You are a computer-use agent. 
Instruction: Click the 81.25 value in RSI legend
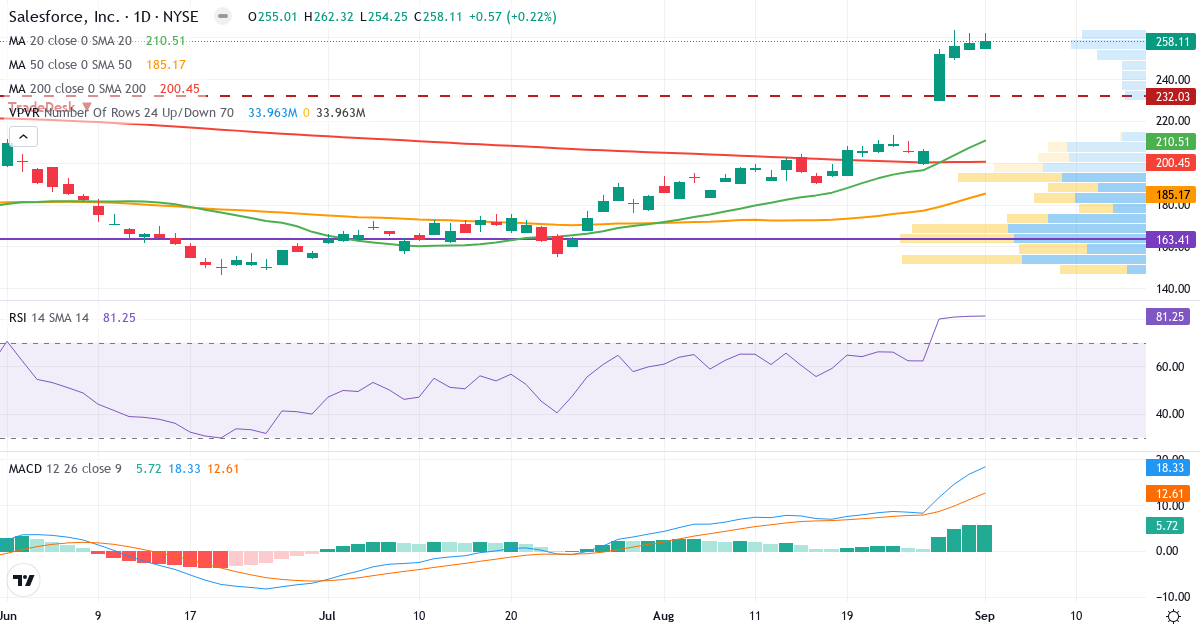click(x=119, y=317)
